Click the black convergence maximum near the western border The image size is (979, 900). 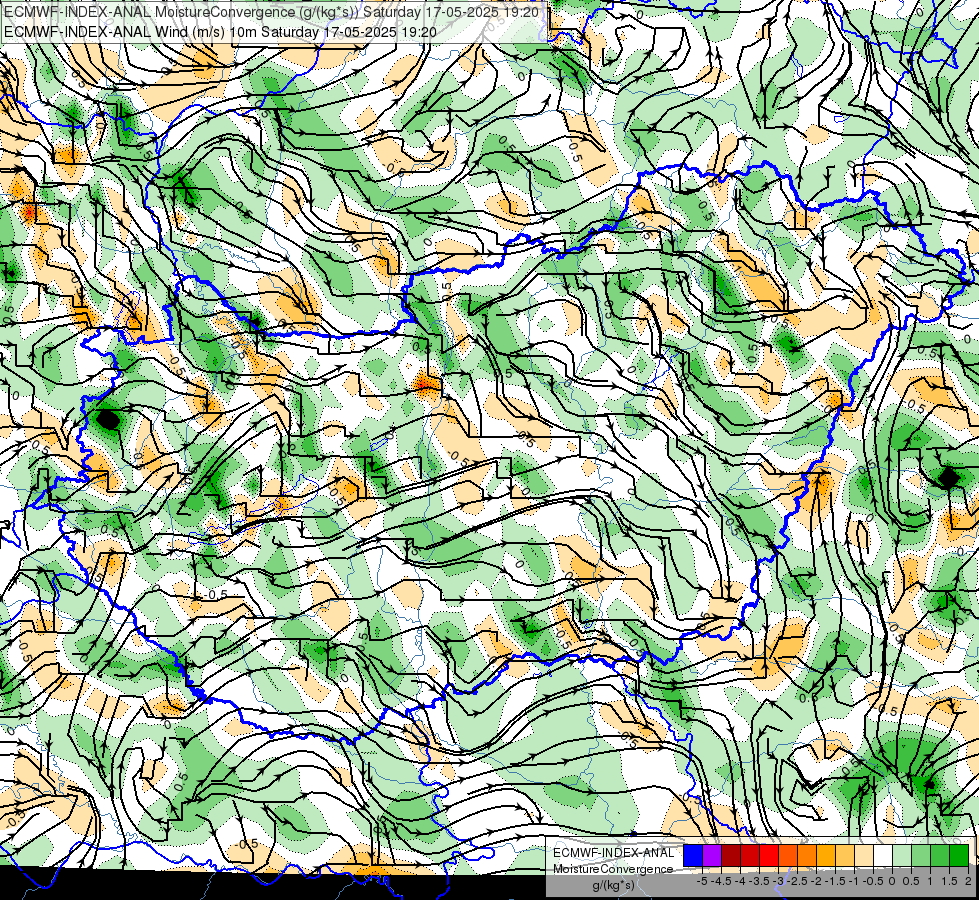[x=108, y=419]
